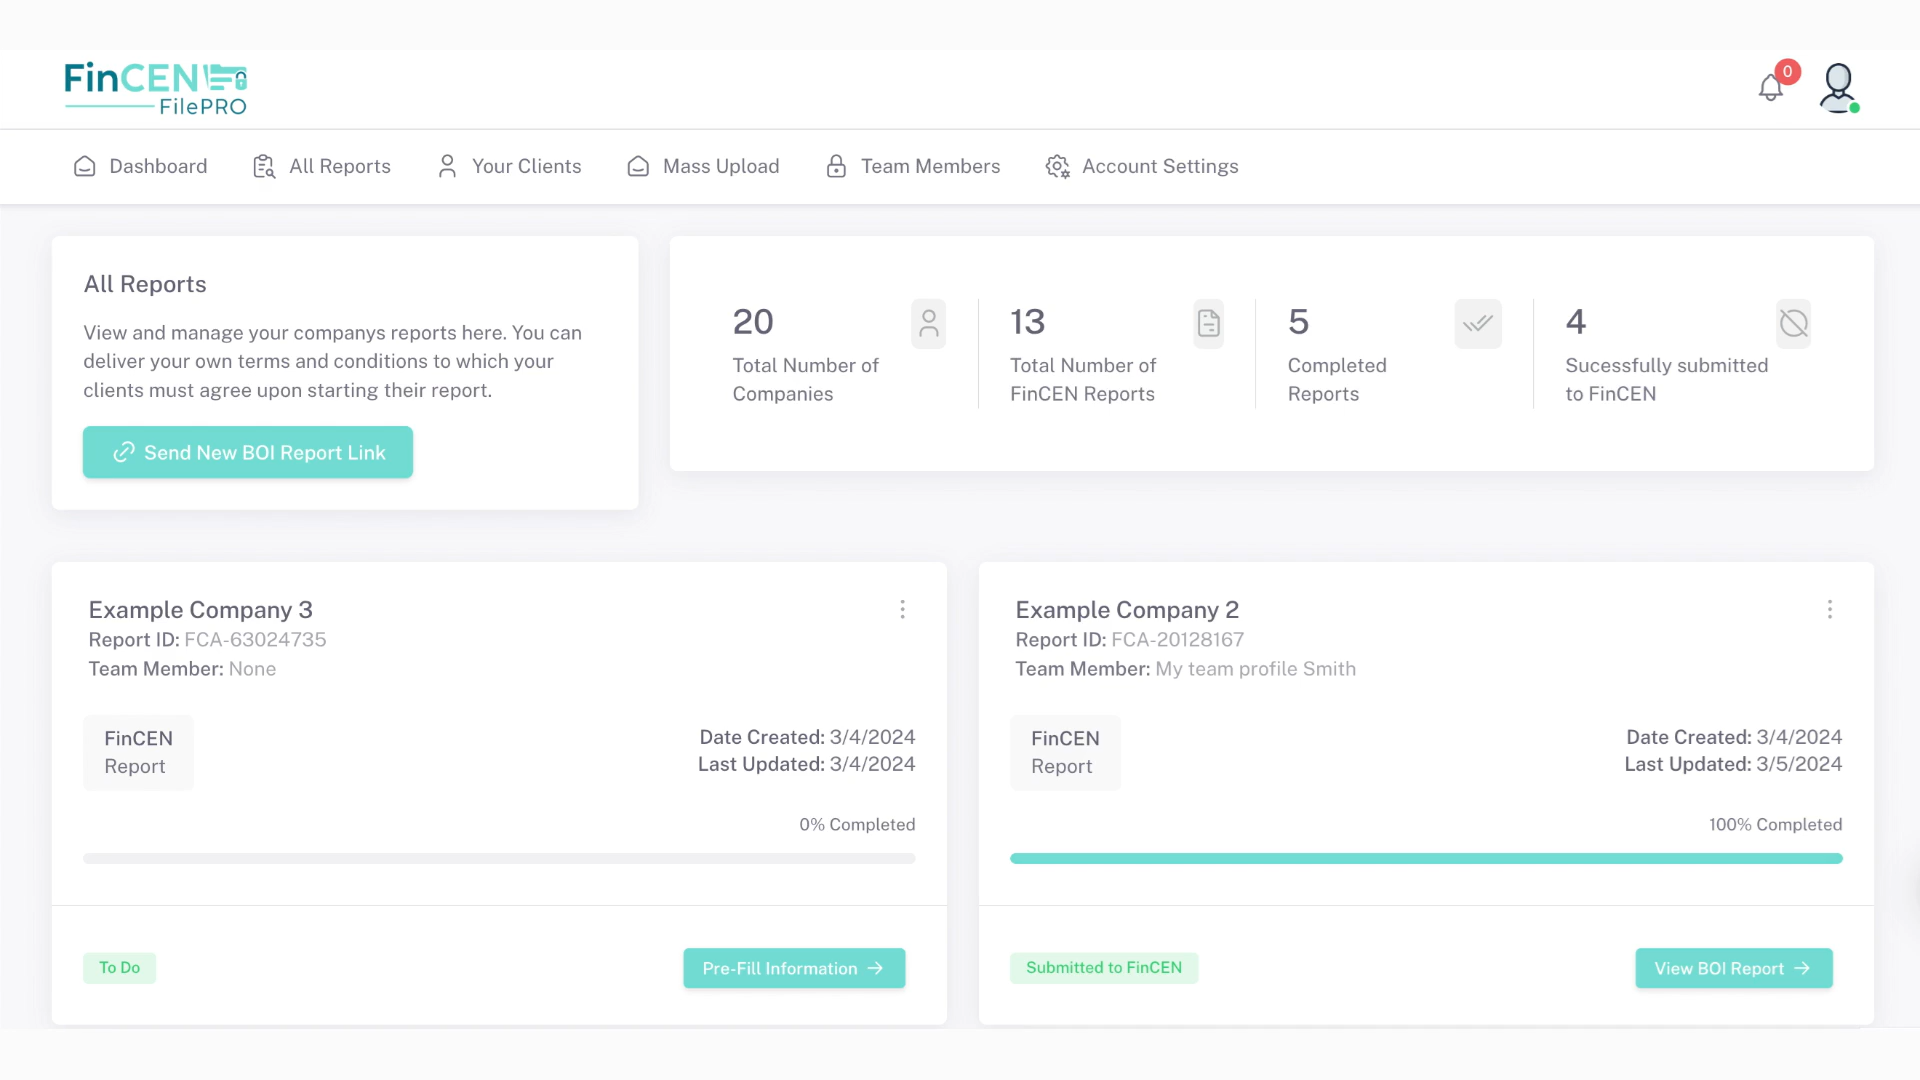Click the submitted to FinCEN stat icon

click(1793, 323)
